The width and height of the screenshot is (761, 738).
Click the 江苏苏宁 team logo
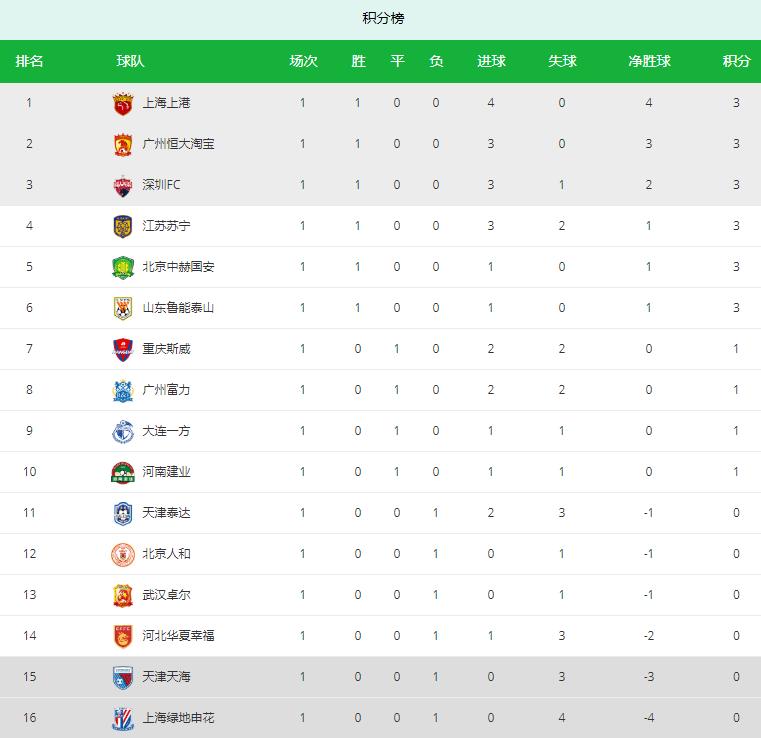(122, 226)
